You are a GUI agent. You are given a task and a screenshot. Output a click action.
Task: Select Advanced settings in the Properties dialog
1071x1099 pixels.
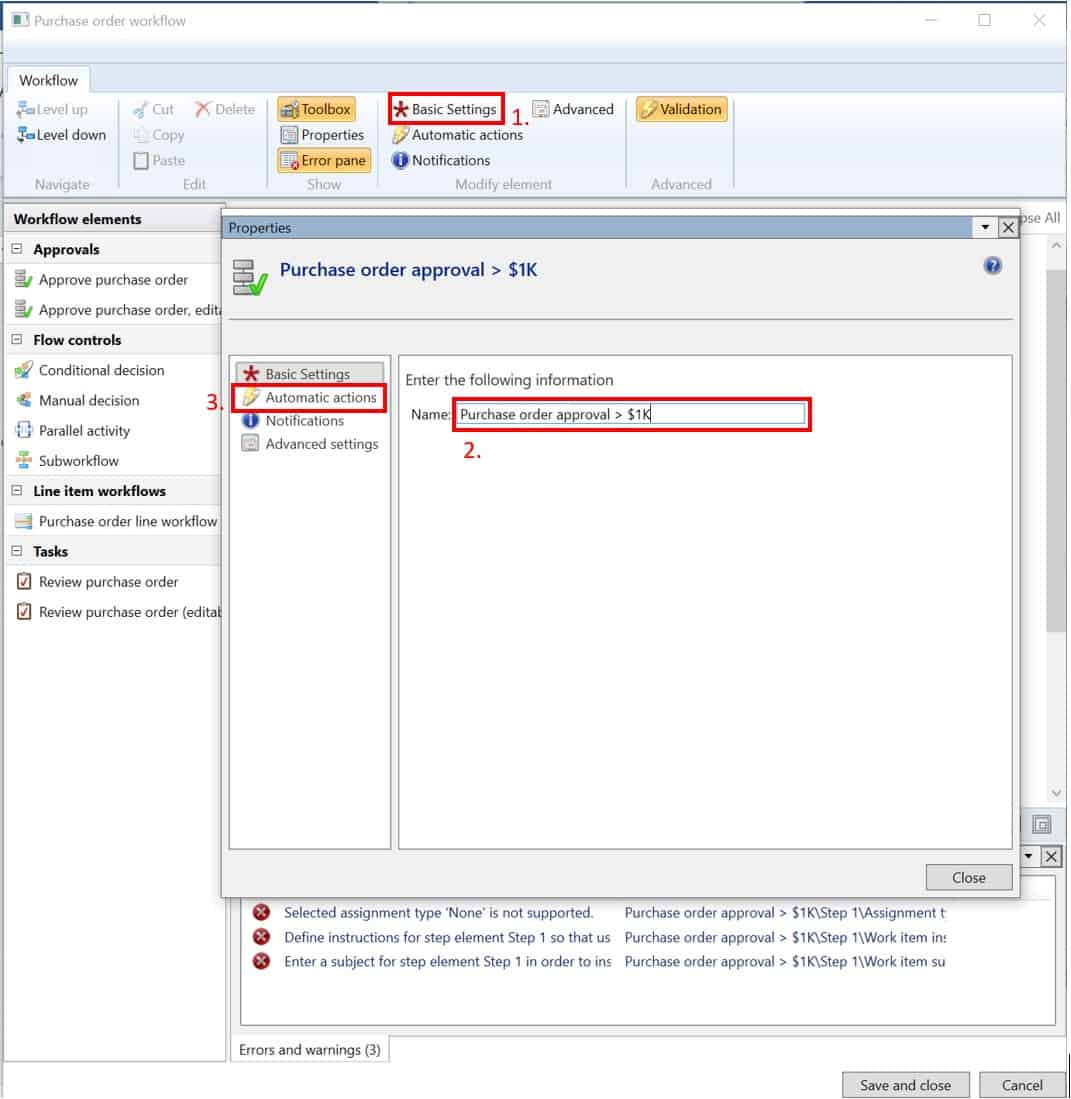[319, 444]
